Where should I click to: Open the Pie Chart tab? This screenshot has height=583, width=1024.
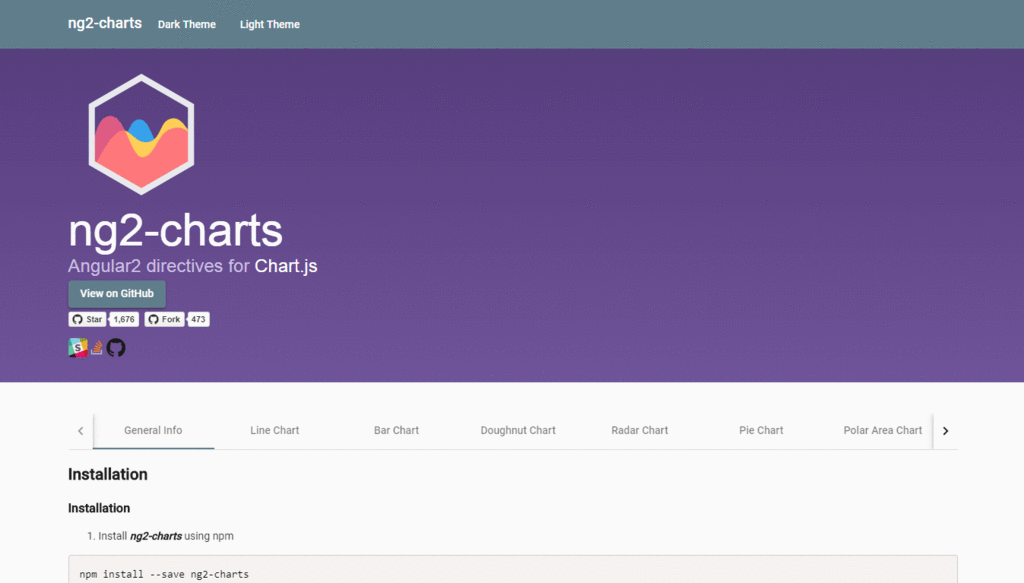[761, 430]
